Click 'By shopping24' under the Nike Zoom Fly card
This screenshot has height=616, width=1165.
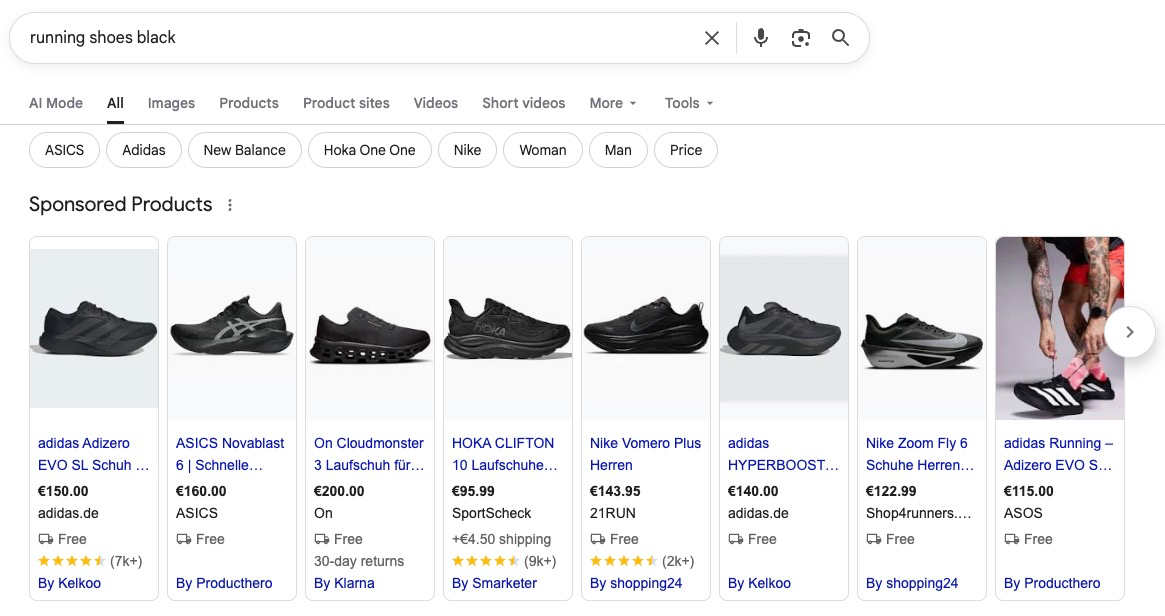point(912,583)
